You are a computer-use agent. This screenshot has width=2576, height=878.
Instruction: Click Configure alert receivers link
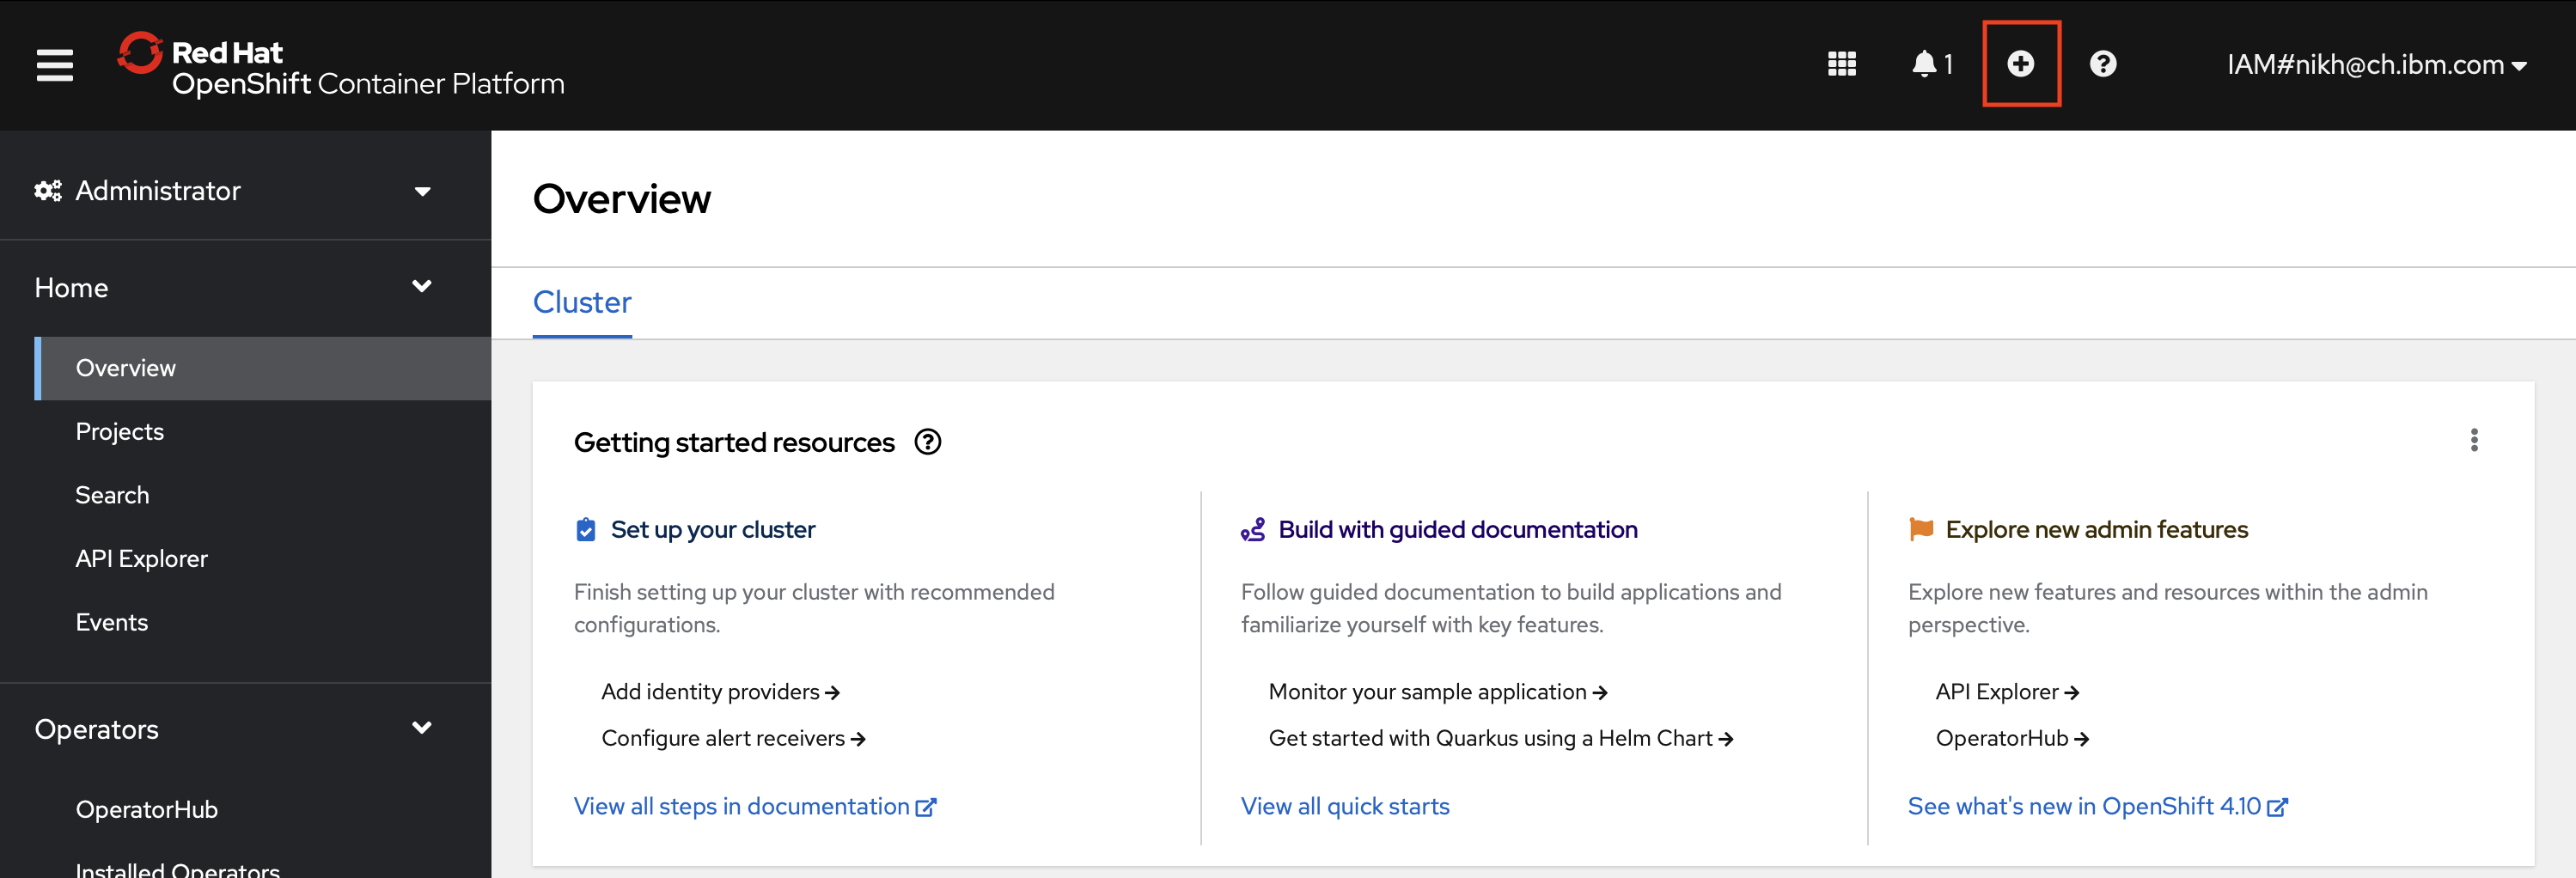732,738
